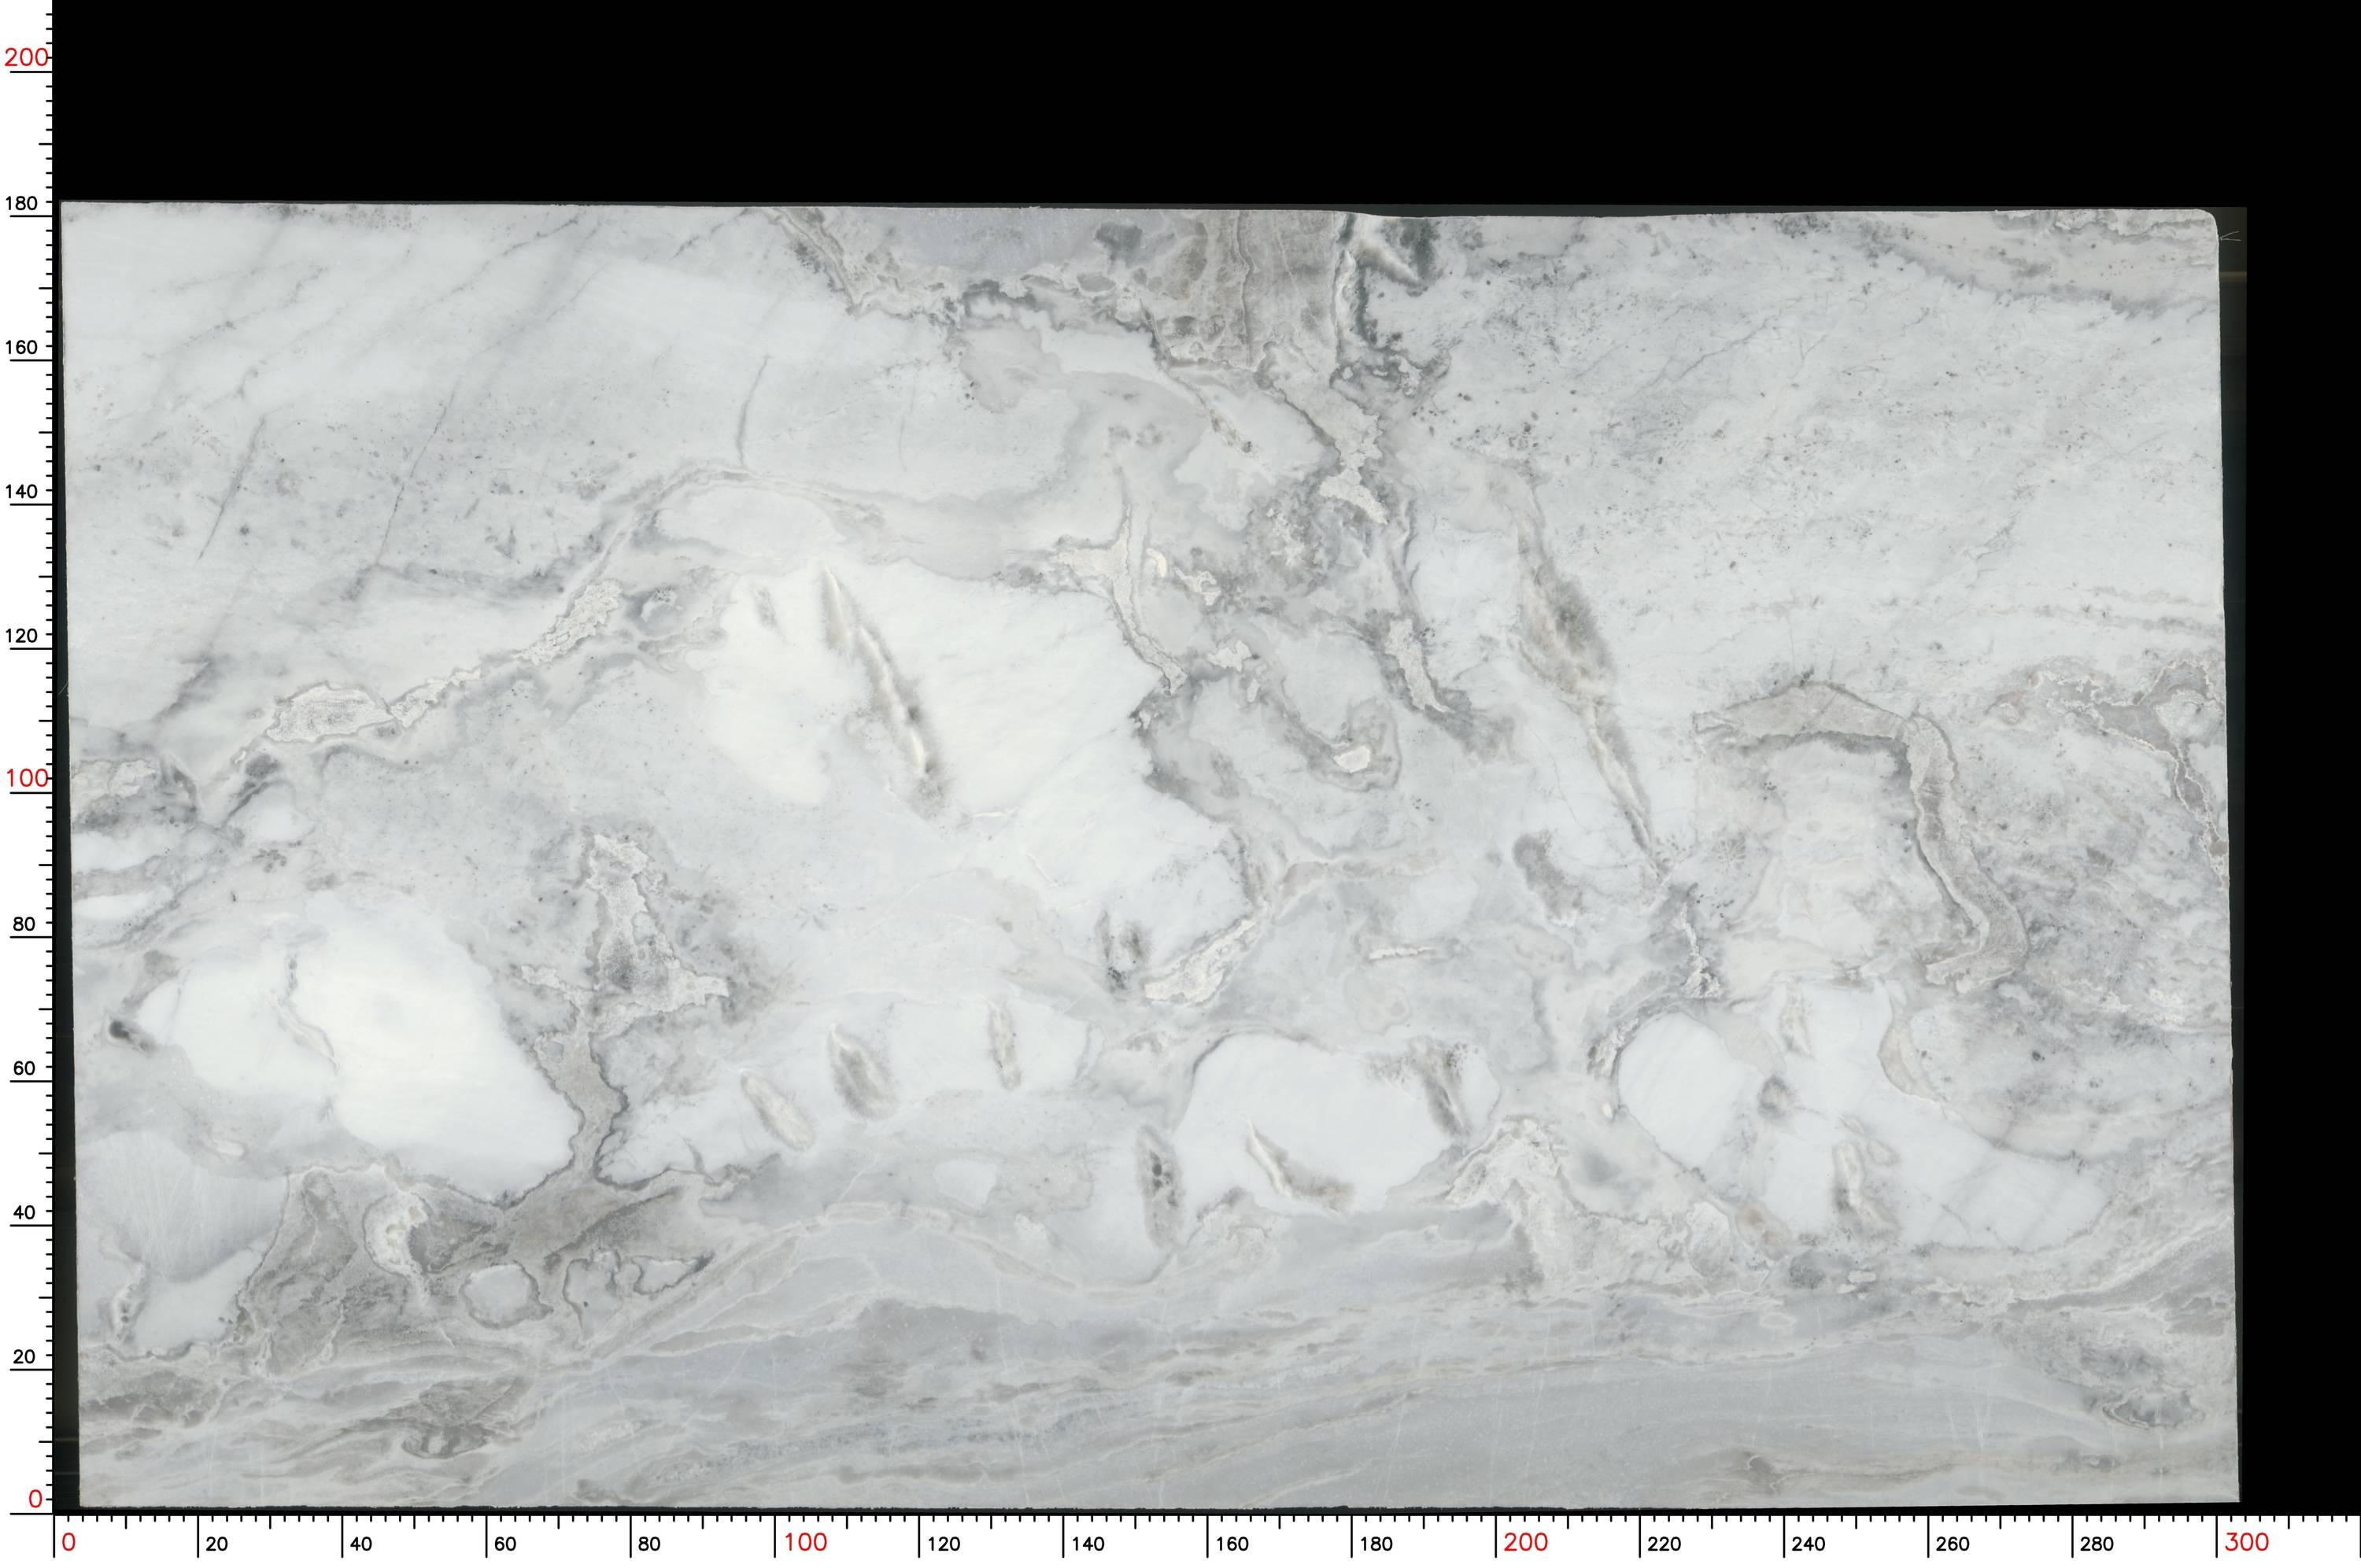Click red "200" on the horizontal ruler
Screen dimensions: 2361x1568
[1526, 1543]
